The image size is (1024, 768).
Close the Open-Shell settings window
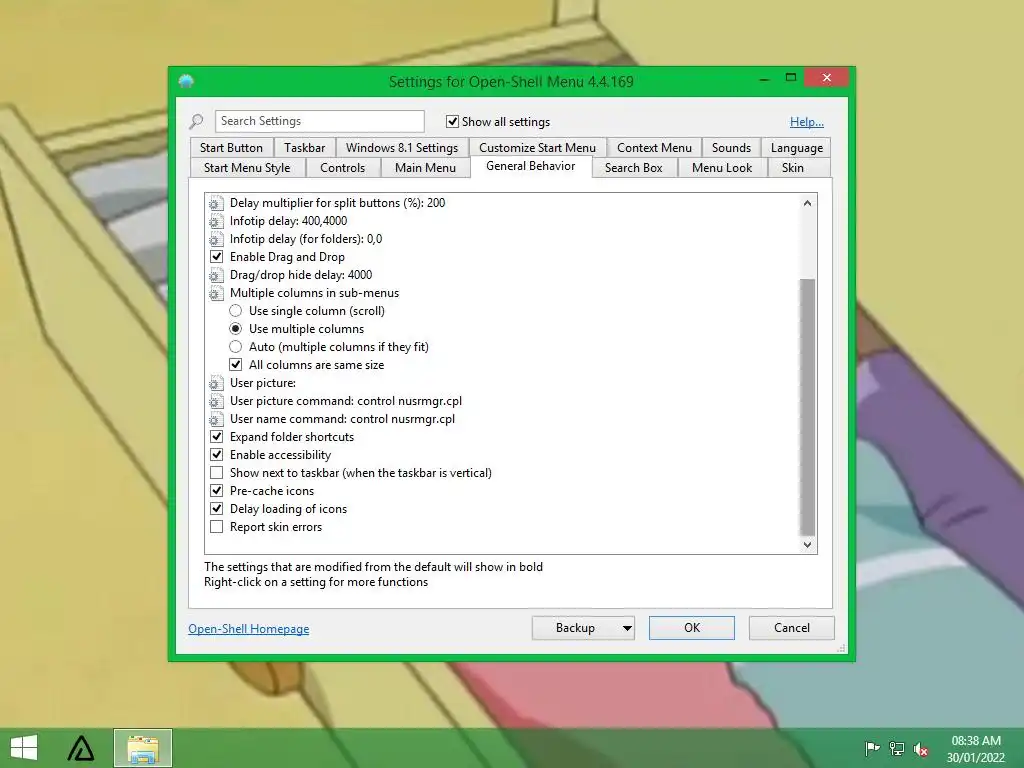pyautogui.click(x=827, y=78)
